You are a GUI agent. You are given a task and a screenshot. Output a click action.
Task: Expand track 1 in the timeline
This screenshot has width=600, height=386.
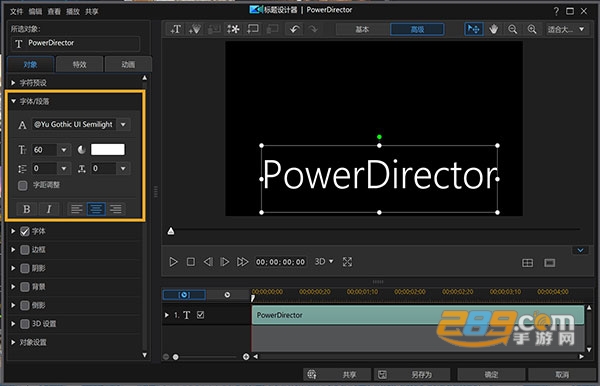point(166,315)
